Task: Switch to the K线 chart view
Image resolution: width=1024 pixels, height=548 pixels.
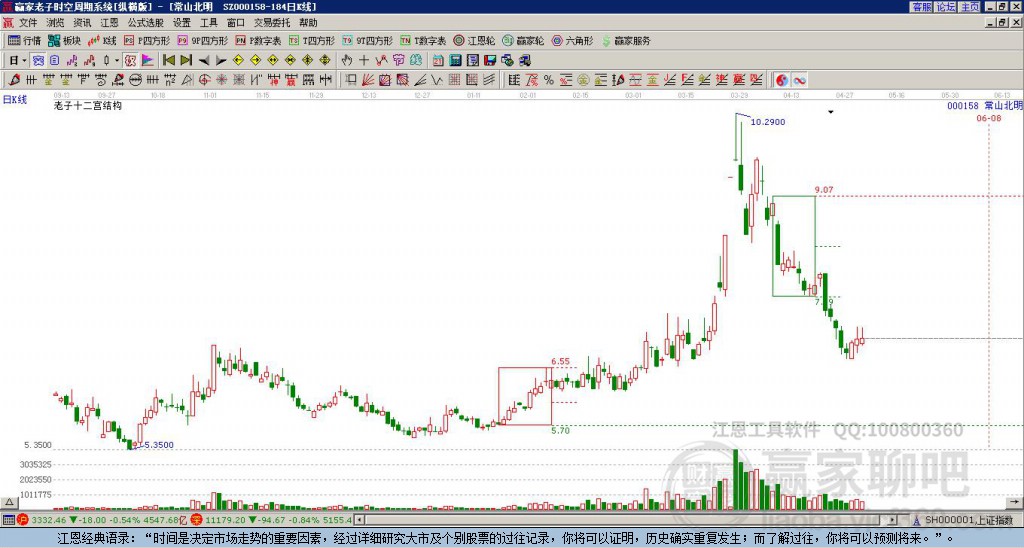Action: coord(102,40)
